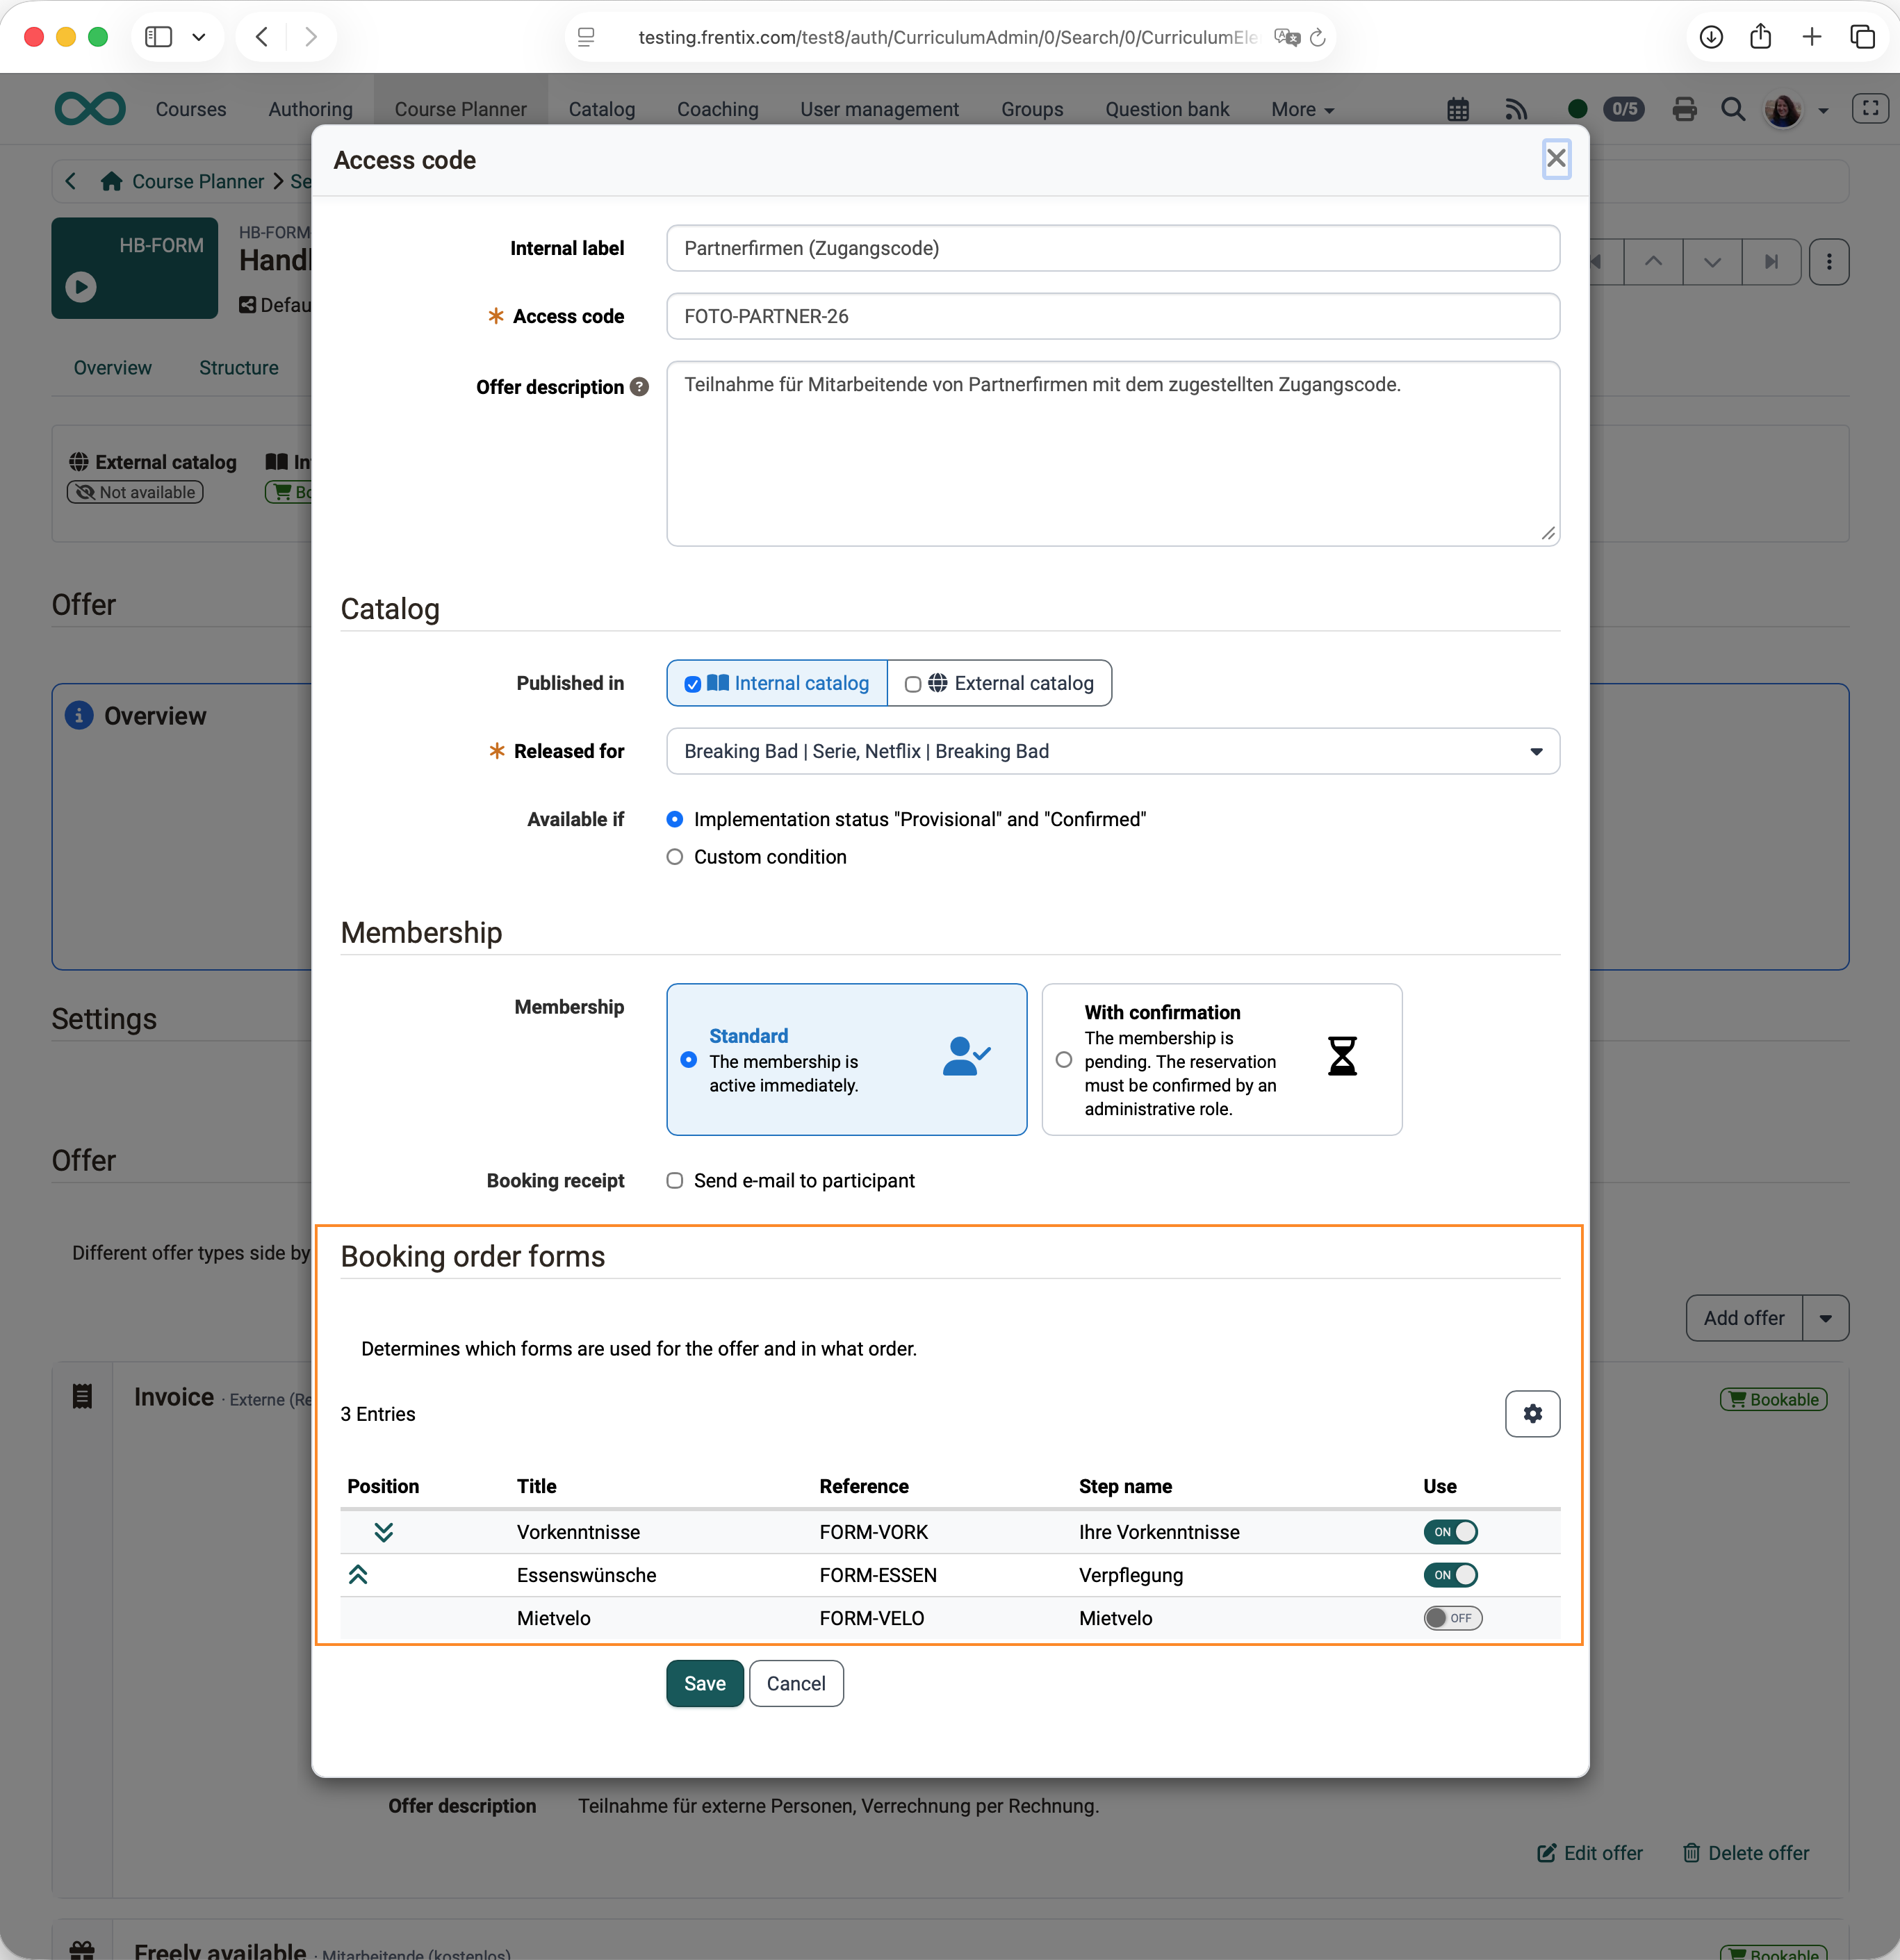1900x1960 pixels.
Task: Open the three-dot more actions menu
Action: tap(1829, 262)
